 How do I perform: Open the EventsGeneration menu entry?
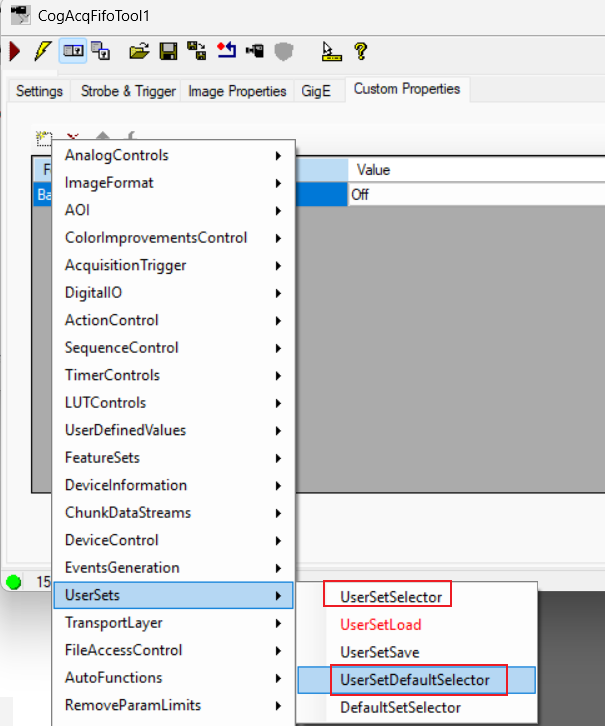[x=174, y=568]
